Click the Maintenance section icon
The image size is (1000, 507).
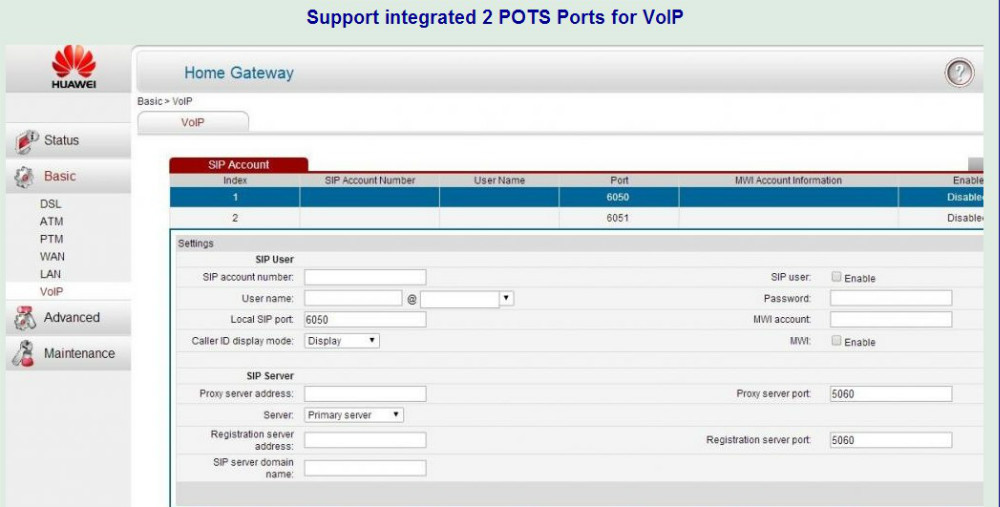point(26,354)
